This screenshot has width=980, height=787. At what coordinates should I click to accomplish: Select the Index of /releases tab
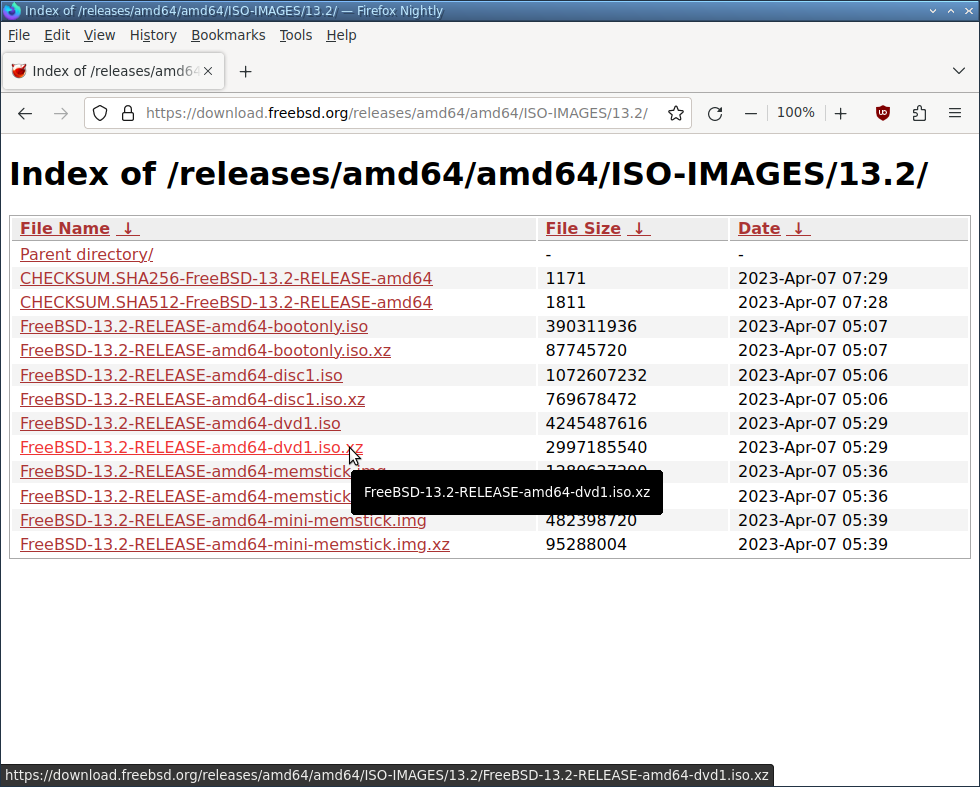click(114, 71)
